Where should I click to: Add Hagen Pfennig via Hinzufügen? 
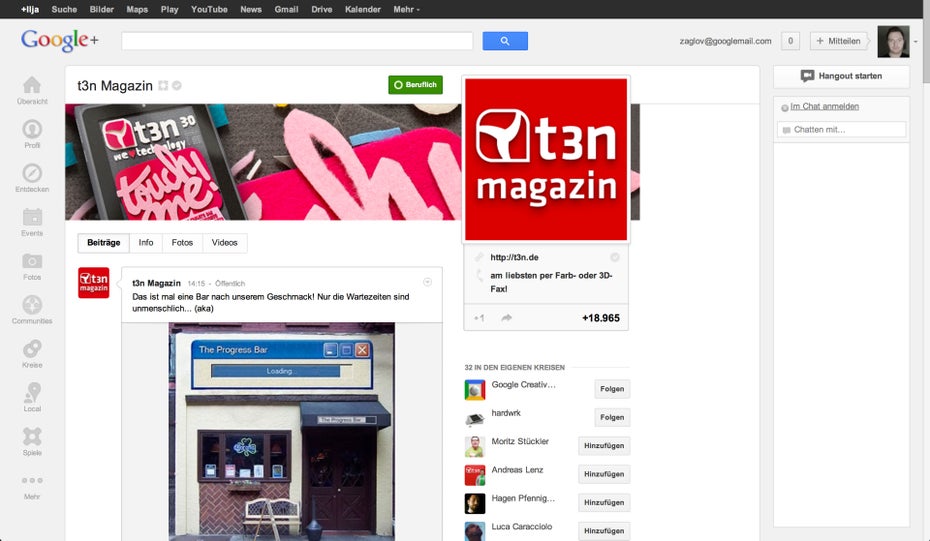point(604,503)
